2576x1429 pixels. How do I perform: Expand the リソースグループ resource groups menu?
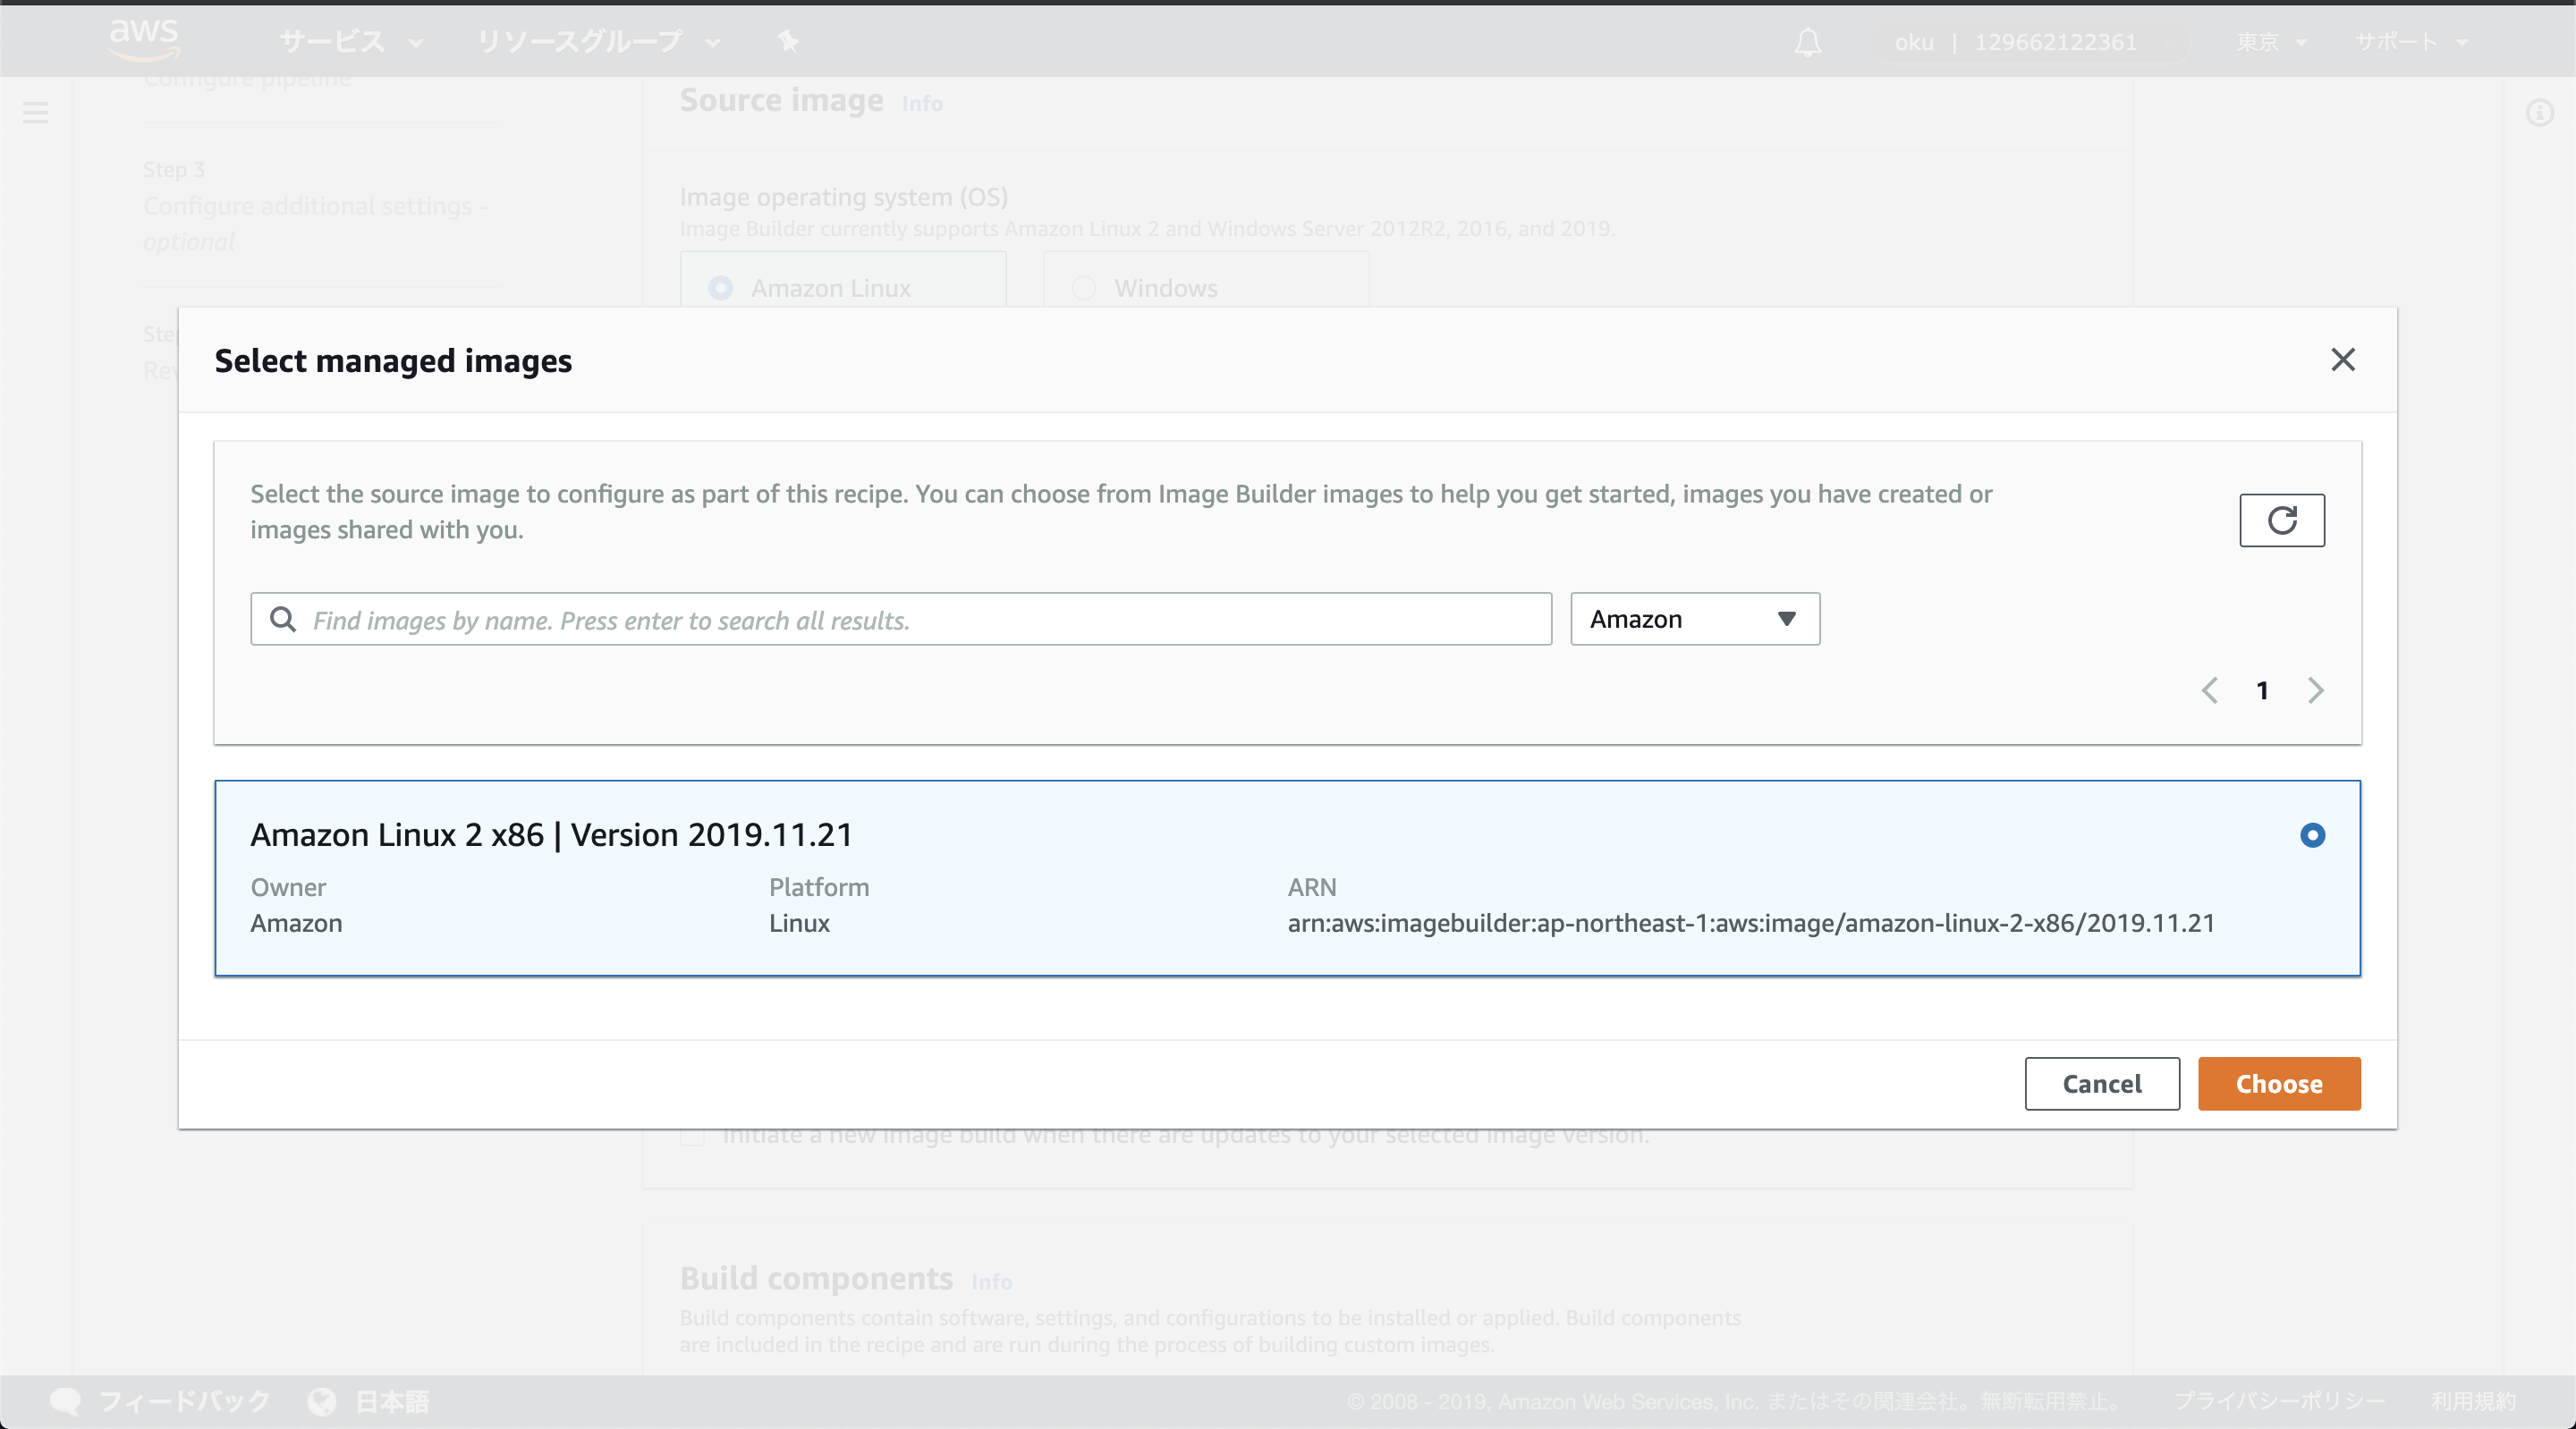point(597,42)
